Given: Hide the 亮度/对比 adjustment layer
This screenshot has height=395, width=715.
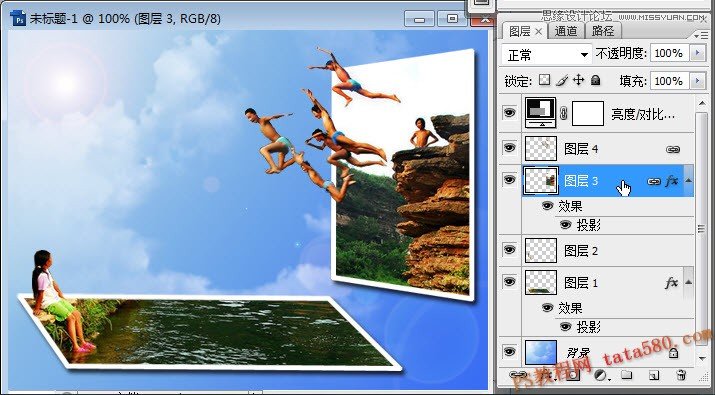Looking at the screenshot, I should coord(509,112).
